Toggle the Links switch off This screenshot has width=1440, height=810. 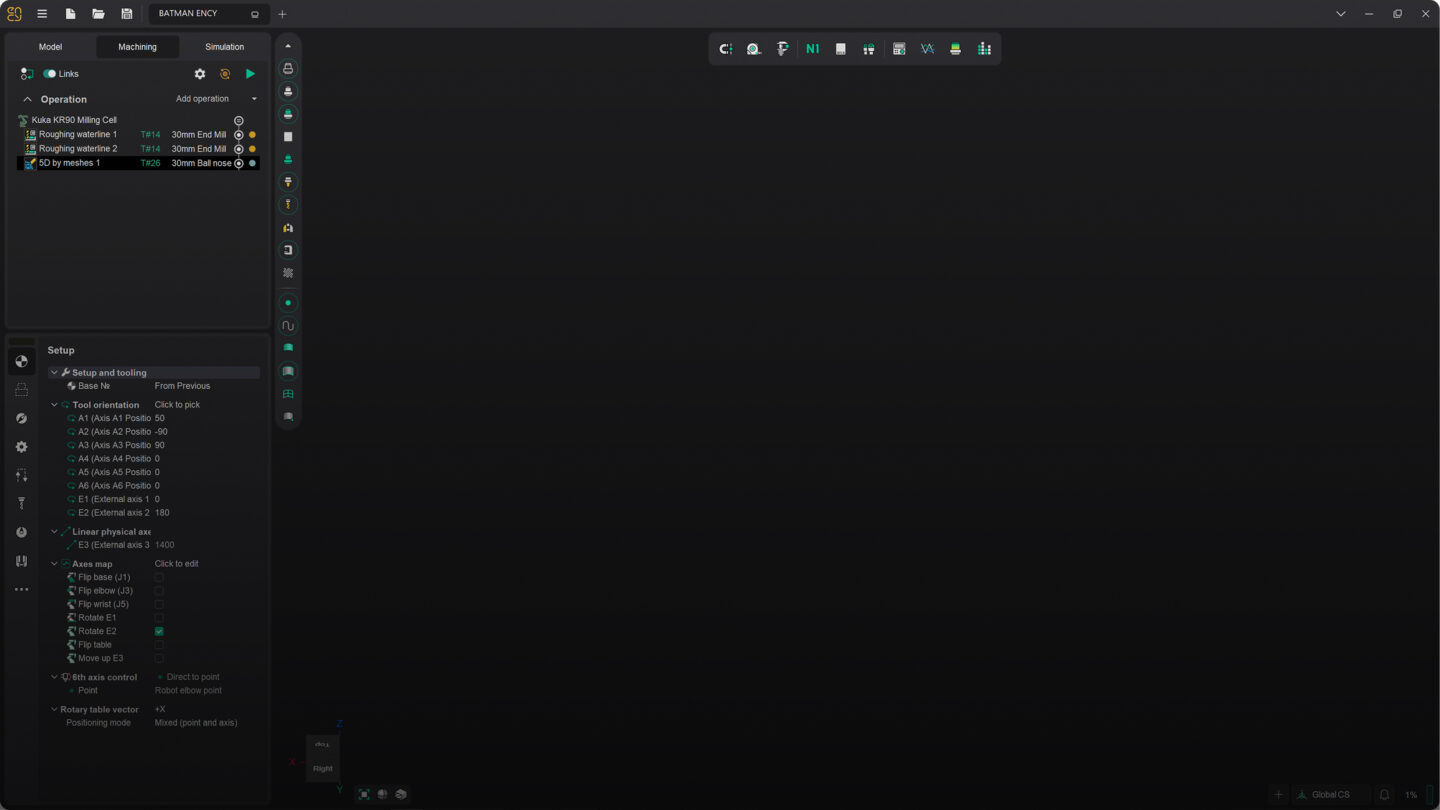tap(49, 74)
